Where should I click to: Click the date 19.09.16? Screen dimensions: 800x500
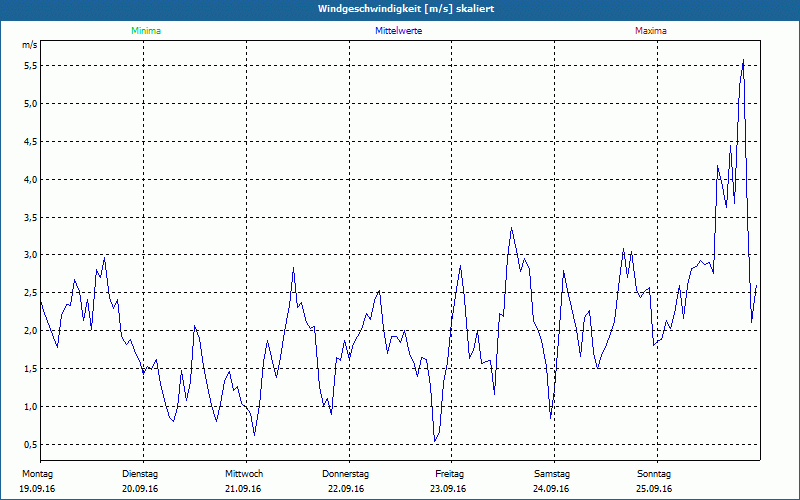pyautogui.click(x=37, y=489)
